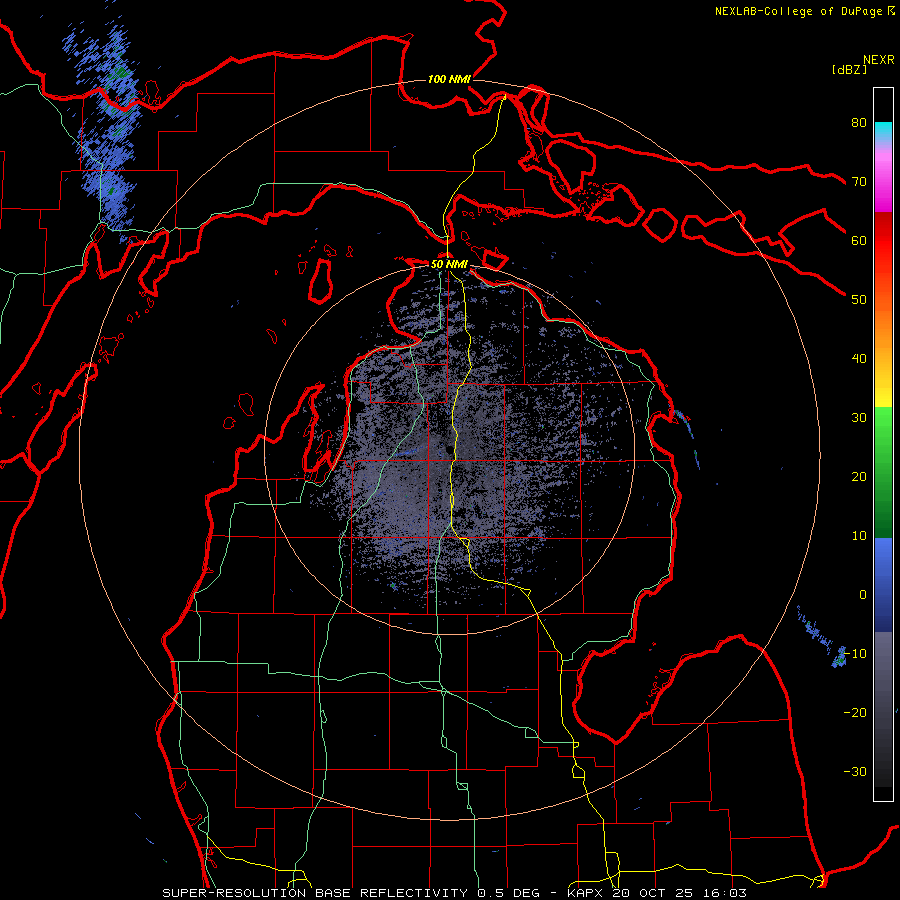
Task: Click the NEXR label above color bar
Action: coord(879,60)
